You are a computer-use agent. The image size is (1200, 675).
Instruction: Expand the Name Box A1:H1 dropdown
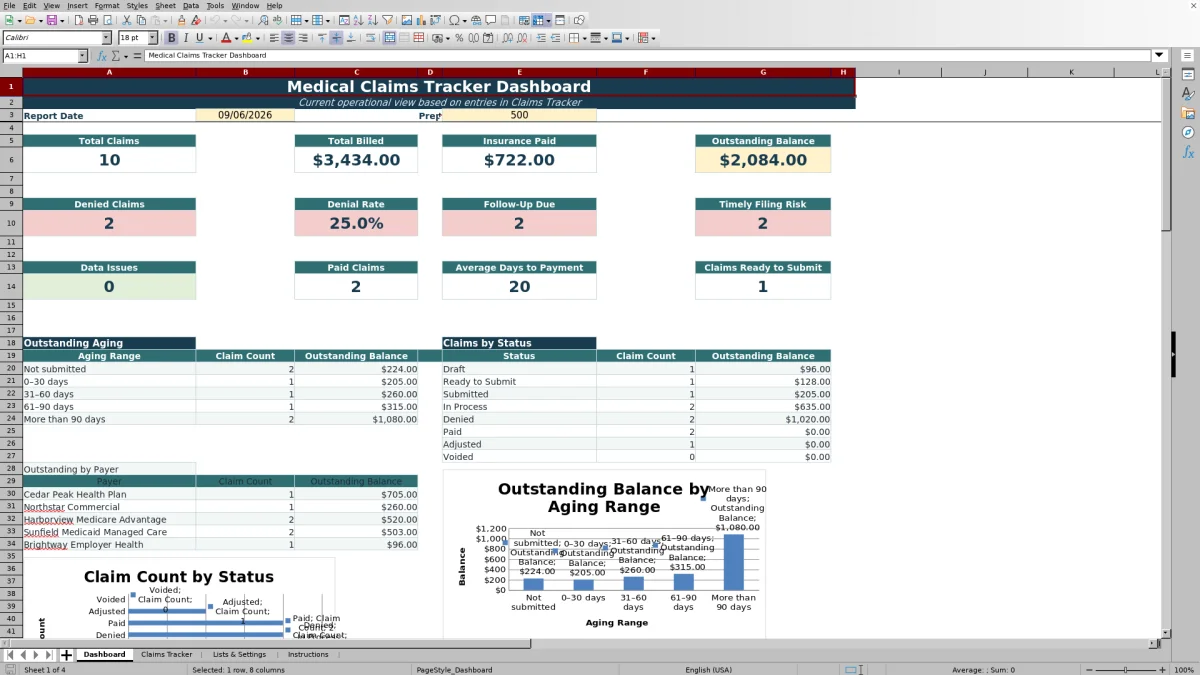coord(83,56)
